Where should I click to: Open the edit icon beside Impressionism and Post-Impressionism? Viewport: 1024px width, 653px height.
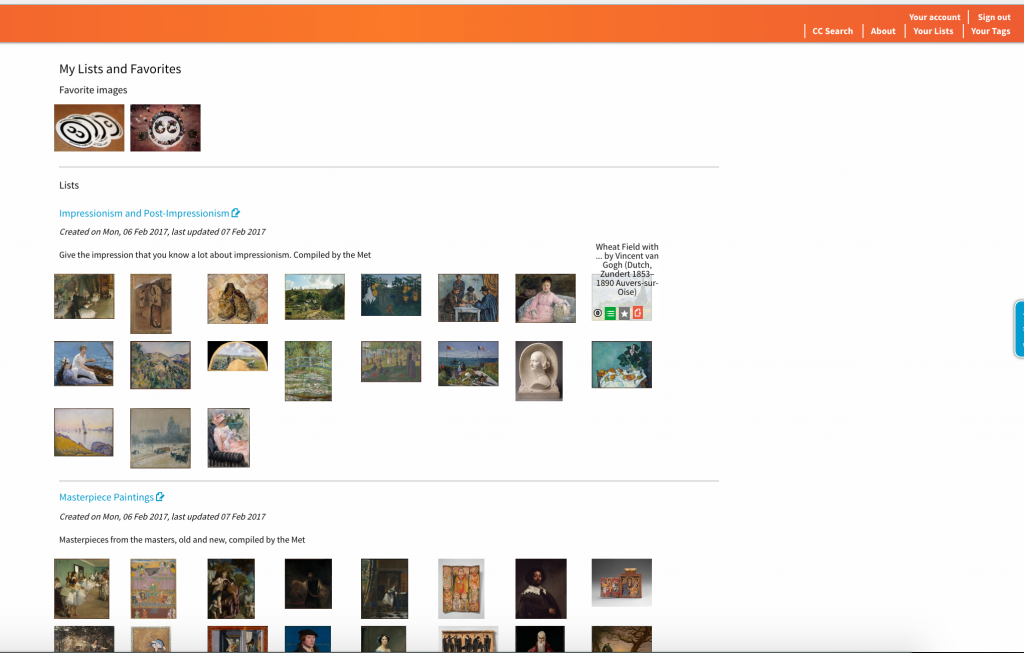point(236,212)
